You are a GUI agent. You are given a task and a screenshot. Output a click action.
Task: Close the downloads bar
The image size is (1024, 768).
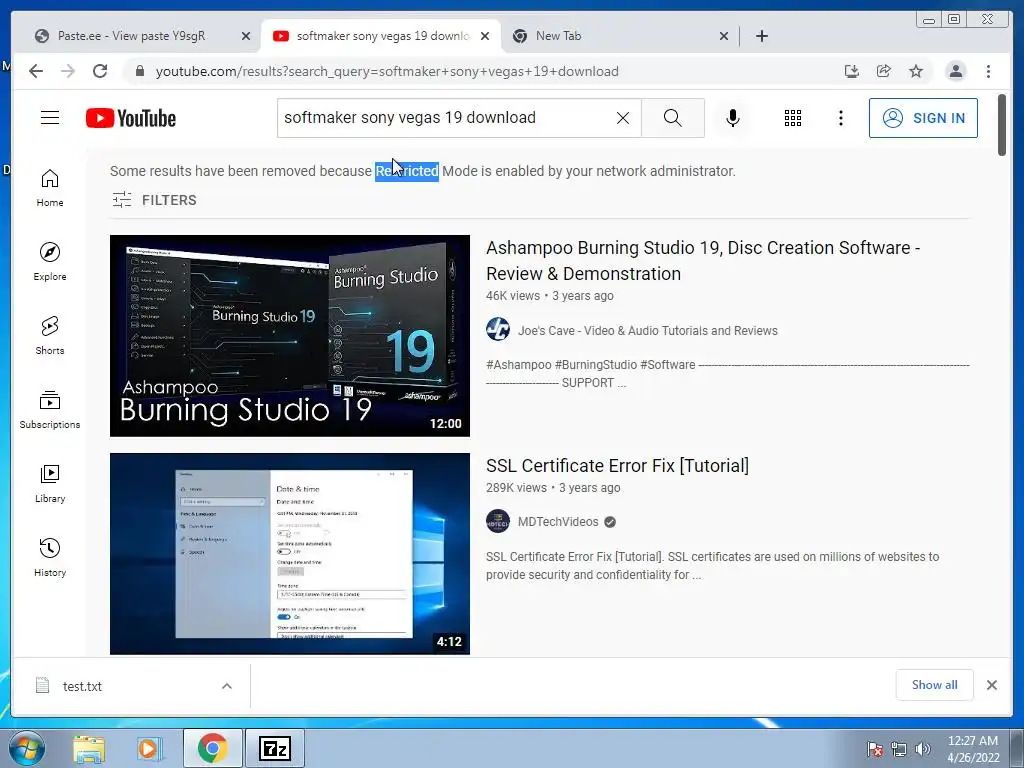991,684
